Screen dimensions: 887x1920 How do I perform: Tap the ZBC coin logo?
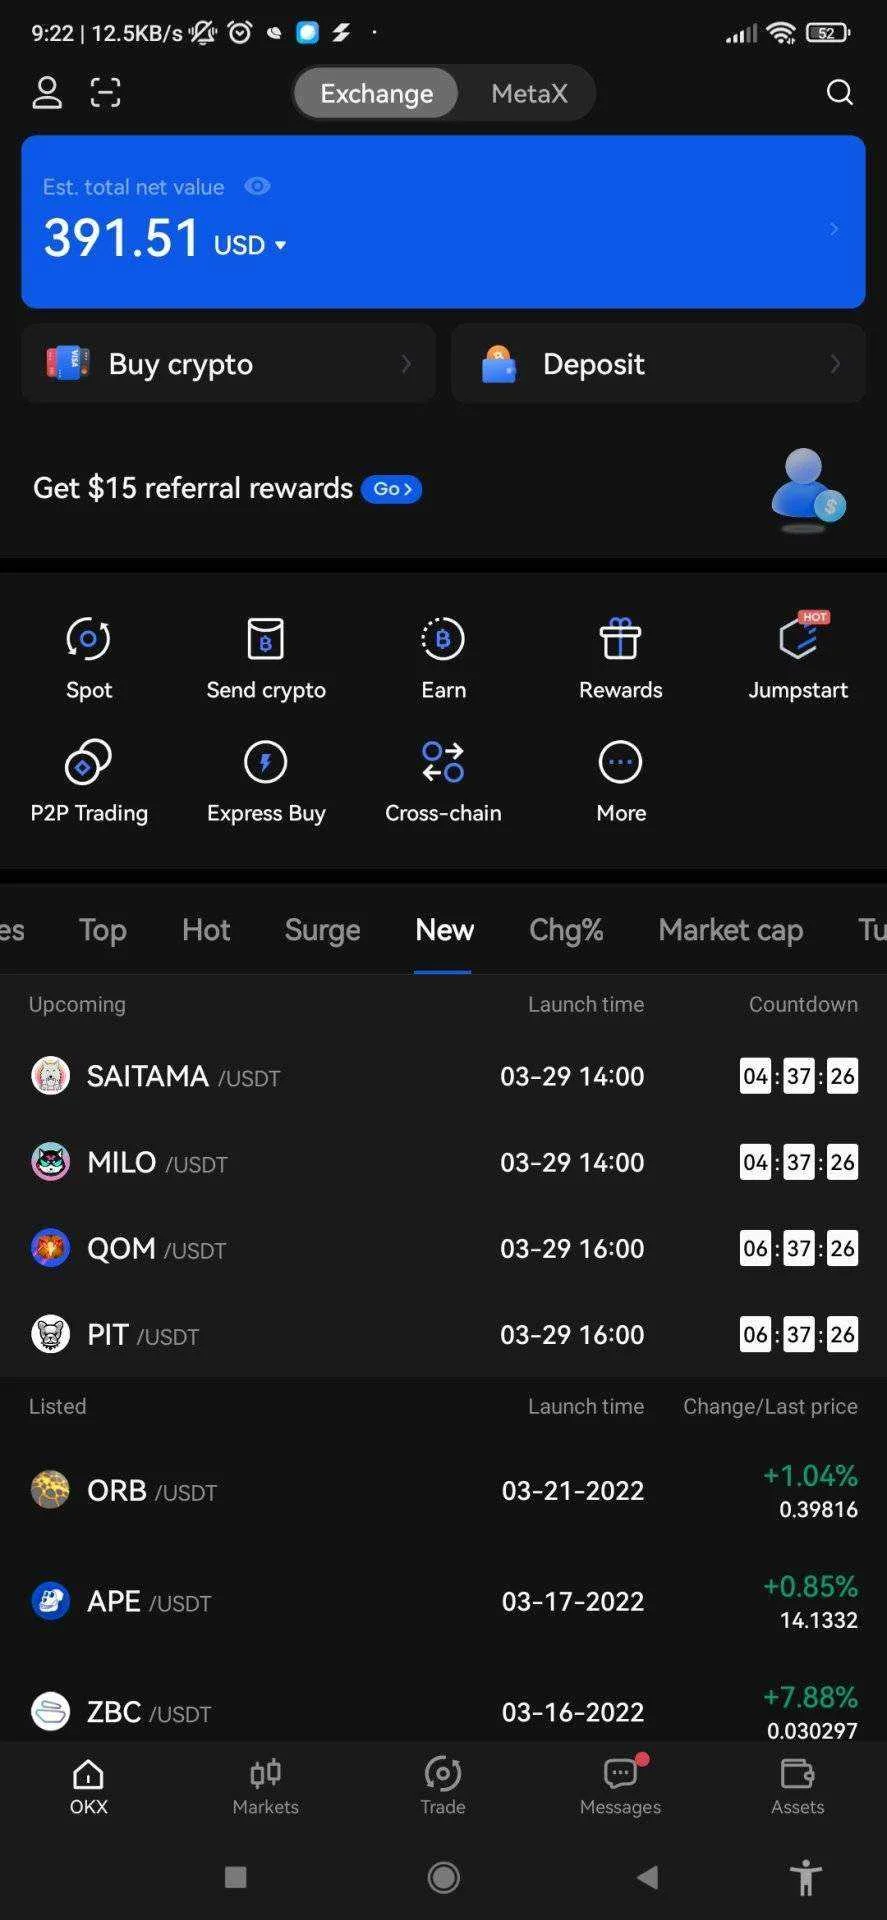click(x=50, y=1711)
